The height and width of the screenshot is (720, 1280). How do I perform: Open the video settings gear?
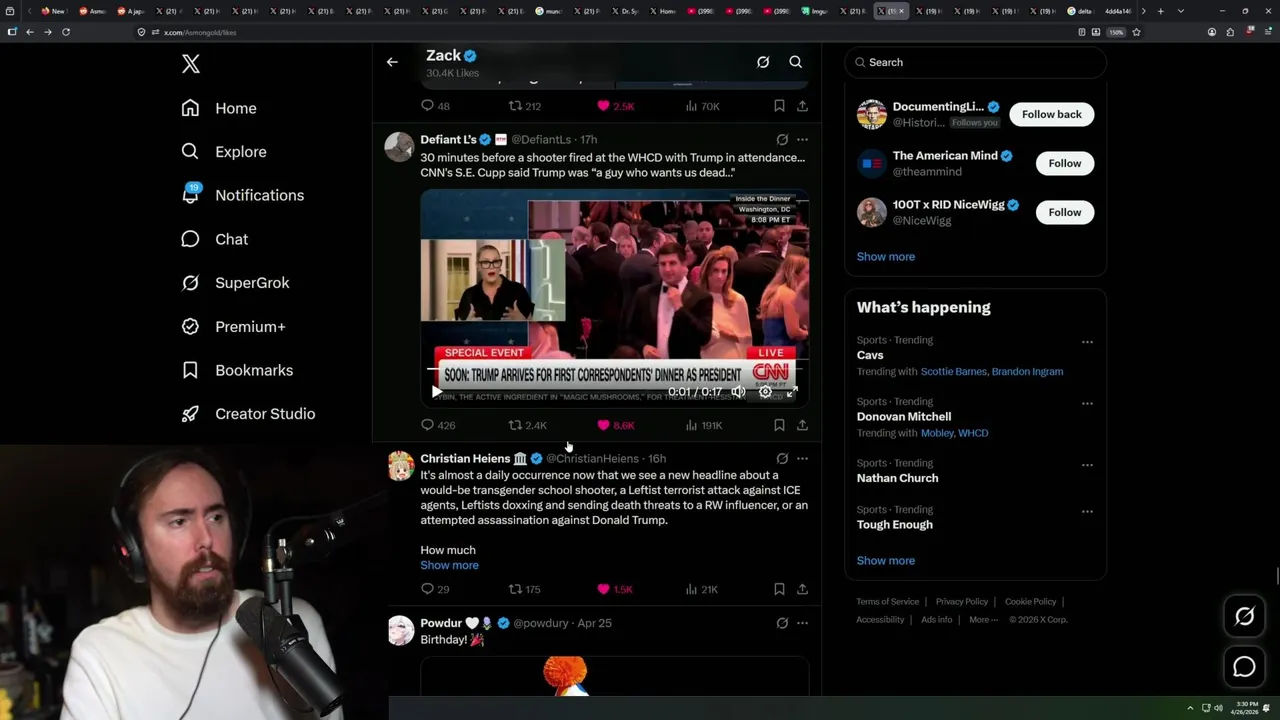pos(765,392)
